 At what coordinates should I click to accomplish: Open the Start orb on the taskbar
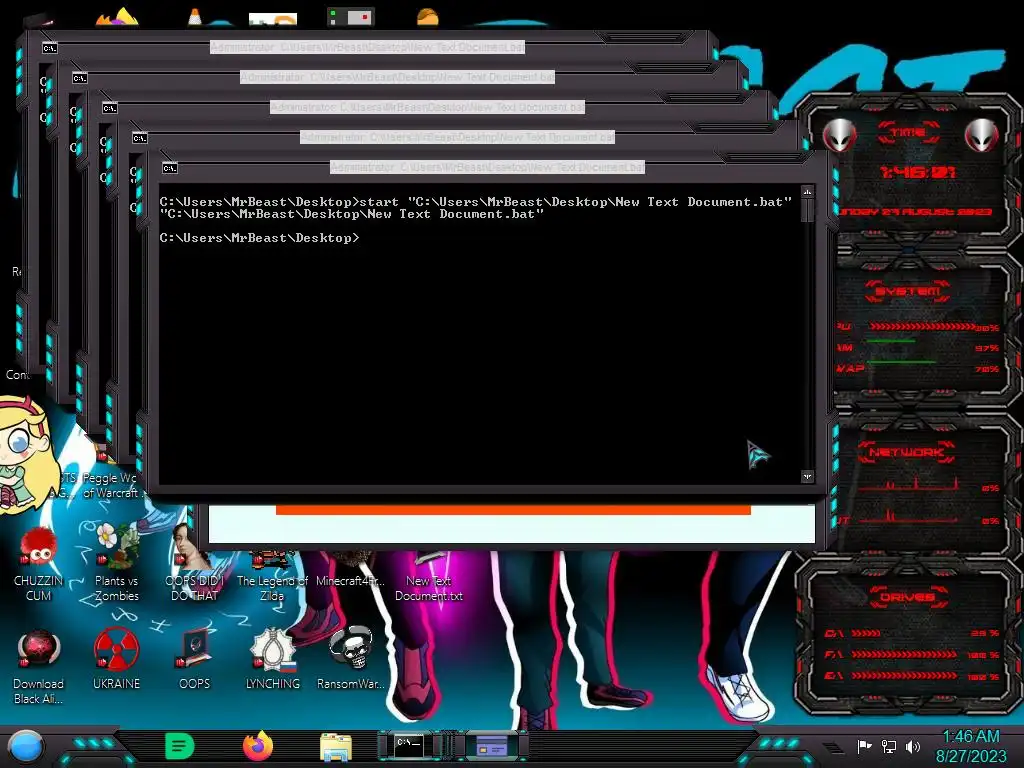(x=25, y=748)
